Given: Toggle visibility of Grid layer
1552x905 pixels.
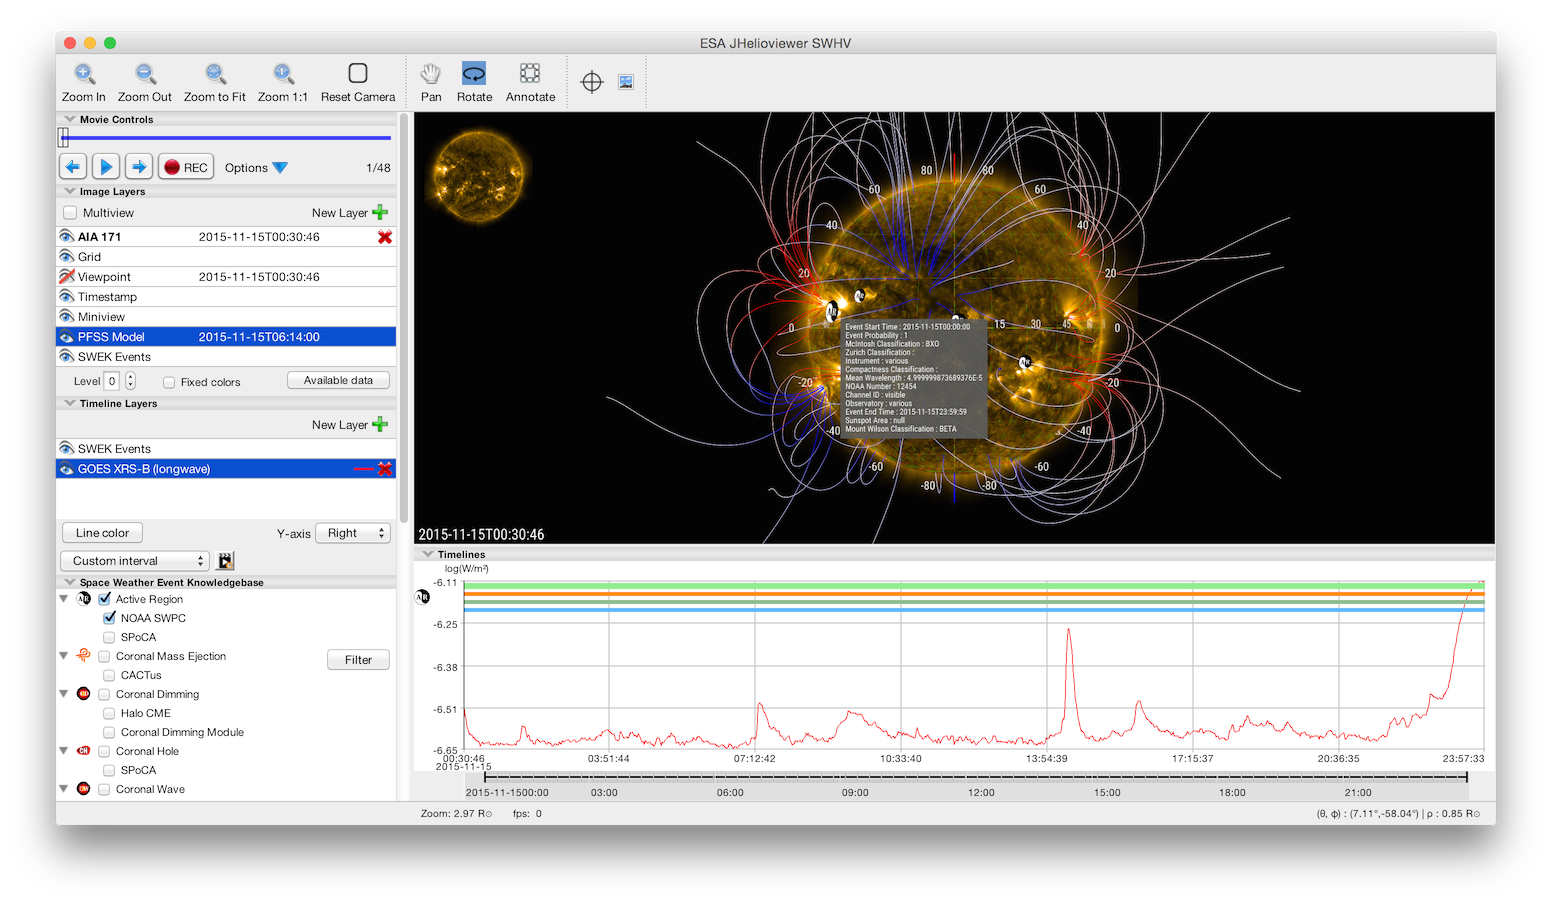Looking at the screenshot, I should (x=67, y=257).
